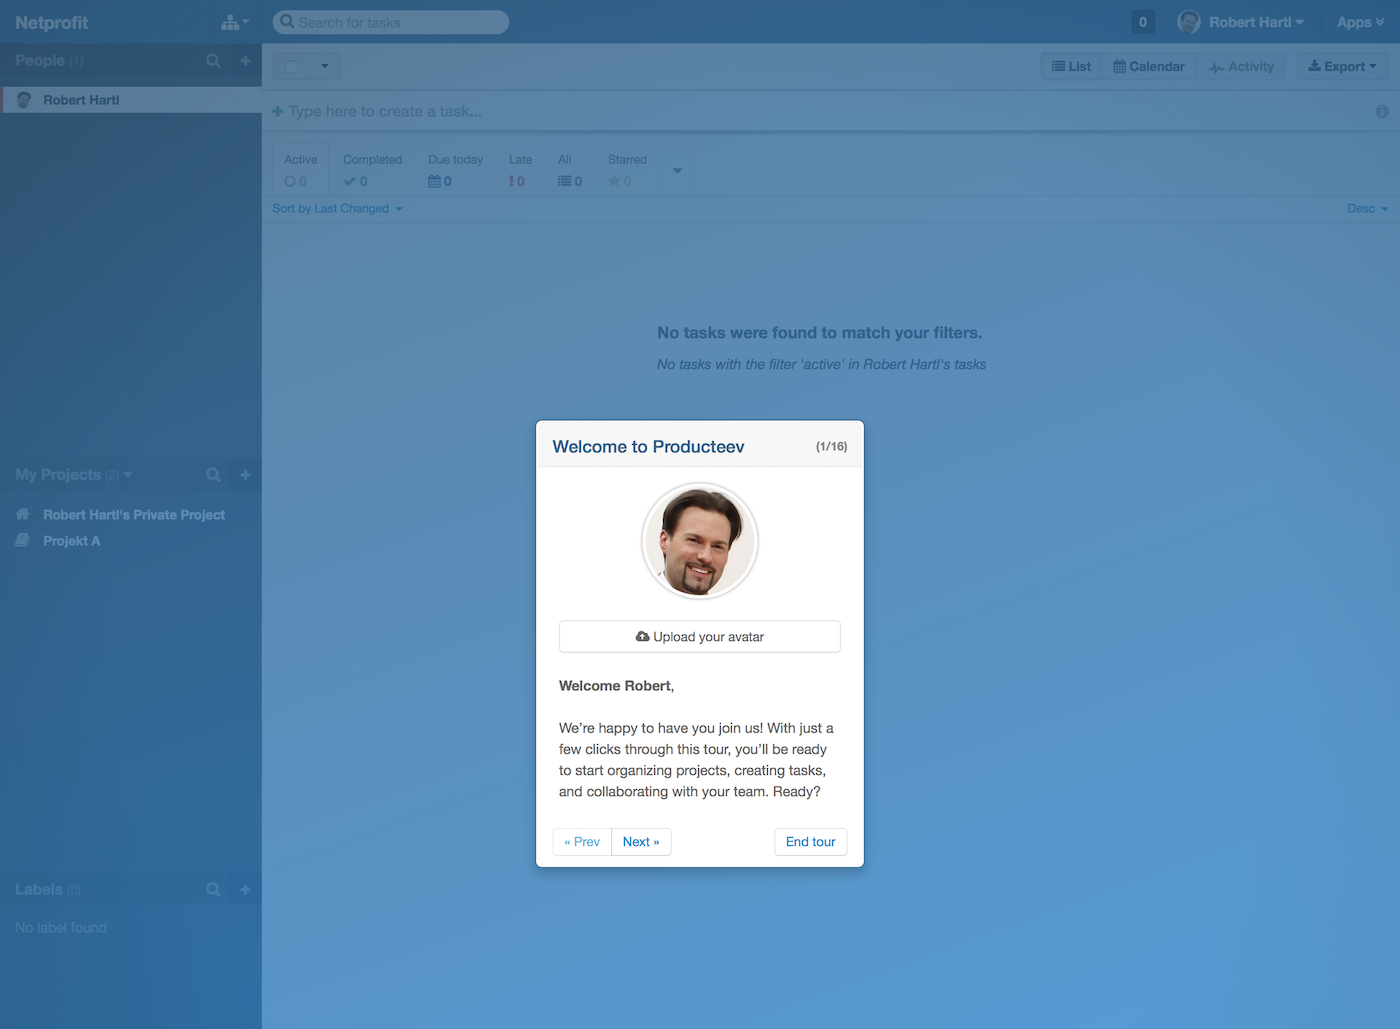This screenshot has height=1029, width=1400.
Task: Switch to List view
Action: point(1071,66)
